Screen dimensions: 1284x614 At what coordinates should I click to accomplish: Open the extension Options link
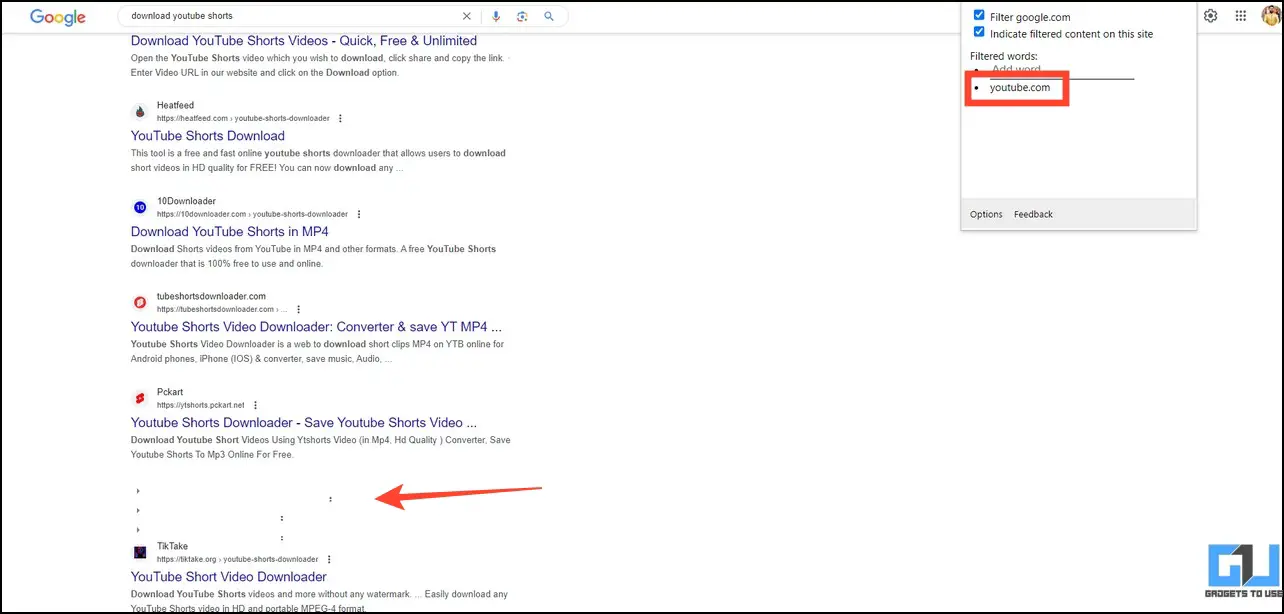(x=986, y=214)
